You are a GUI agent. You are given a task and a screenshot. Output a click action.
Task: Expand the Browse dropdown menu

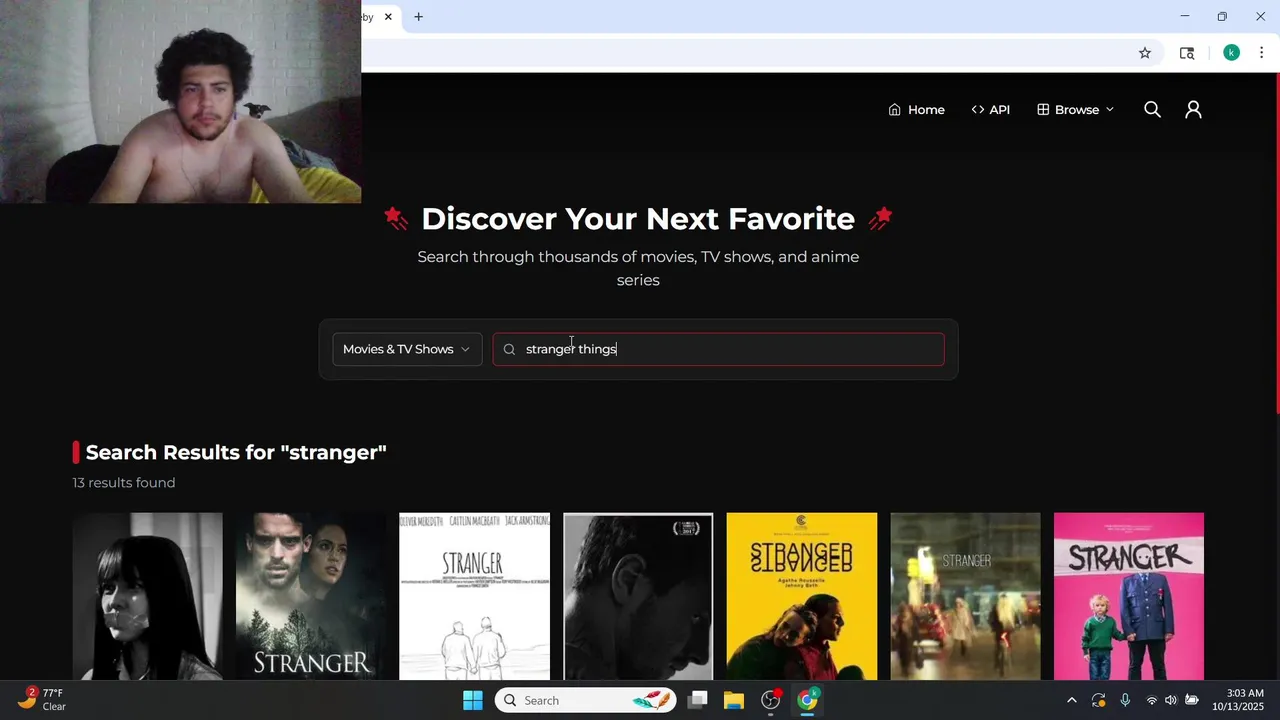(x=1075, y=110)
